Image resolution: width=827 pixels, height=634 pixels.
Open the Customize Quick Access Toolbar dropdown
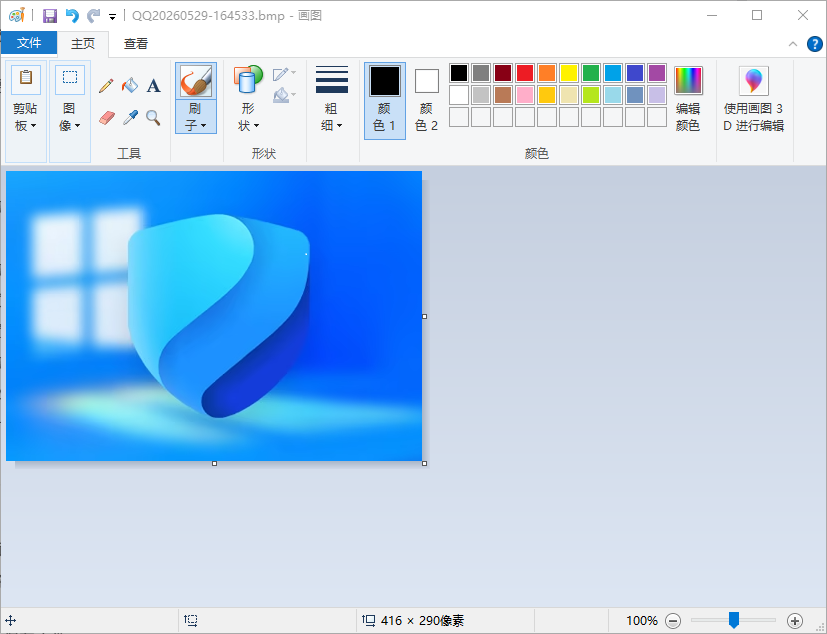click(112, 17)
